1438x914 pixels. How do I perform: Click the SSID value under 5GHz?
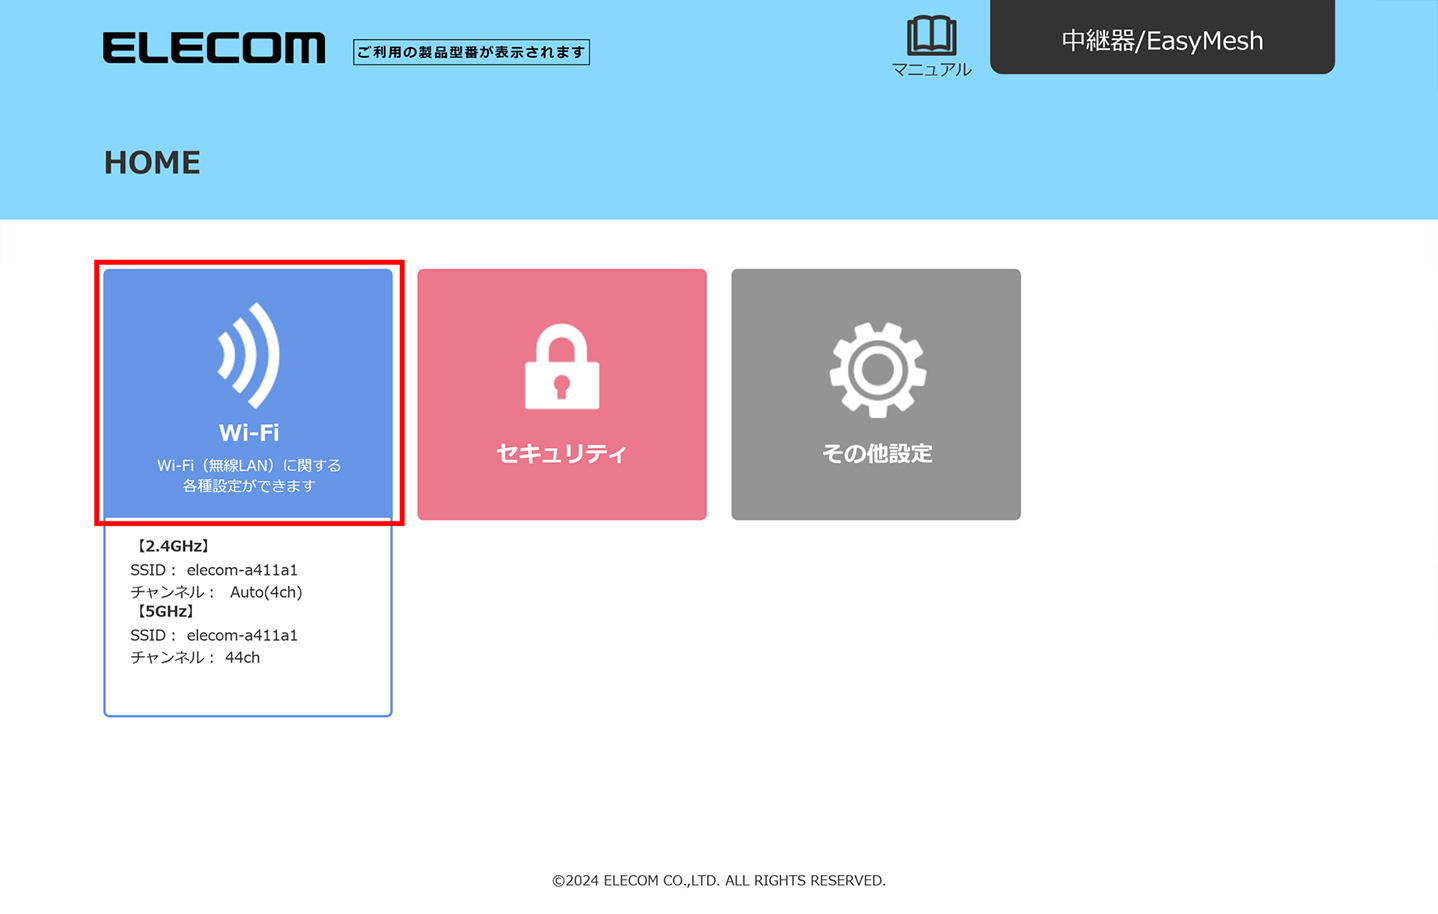pyautogui.click(x=242, y=635)
